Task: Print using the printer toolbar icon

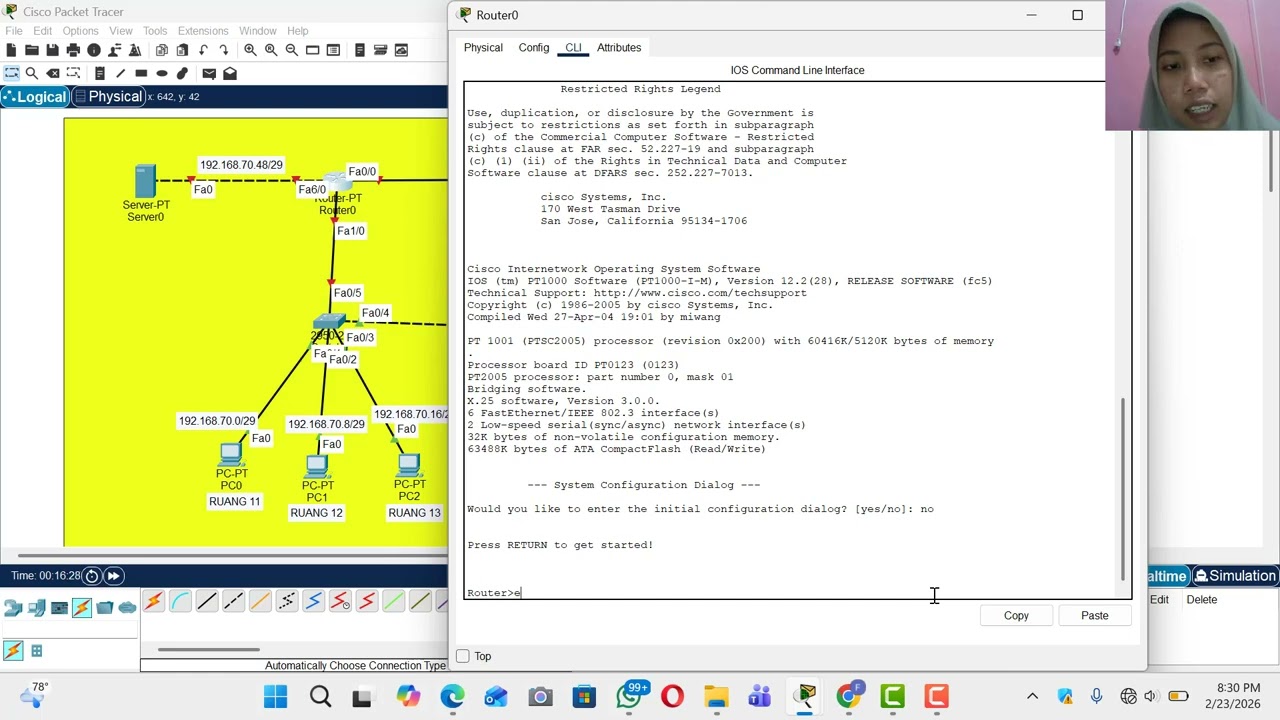Action: pyautogui.click(x=73, y=50)
